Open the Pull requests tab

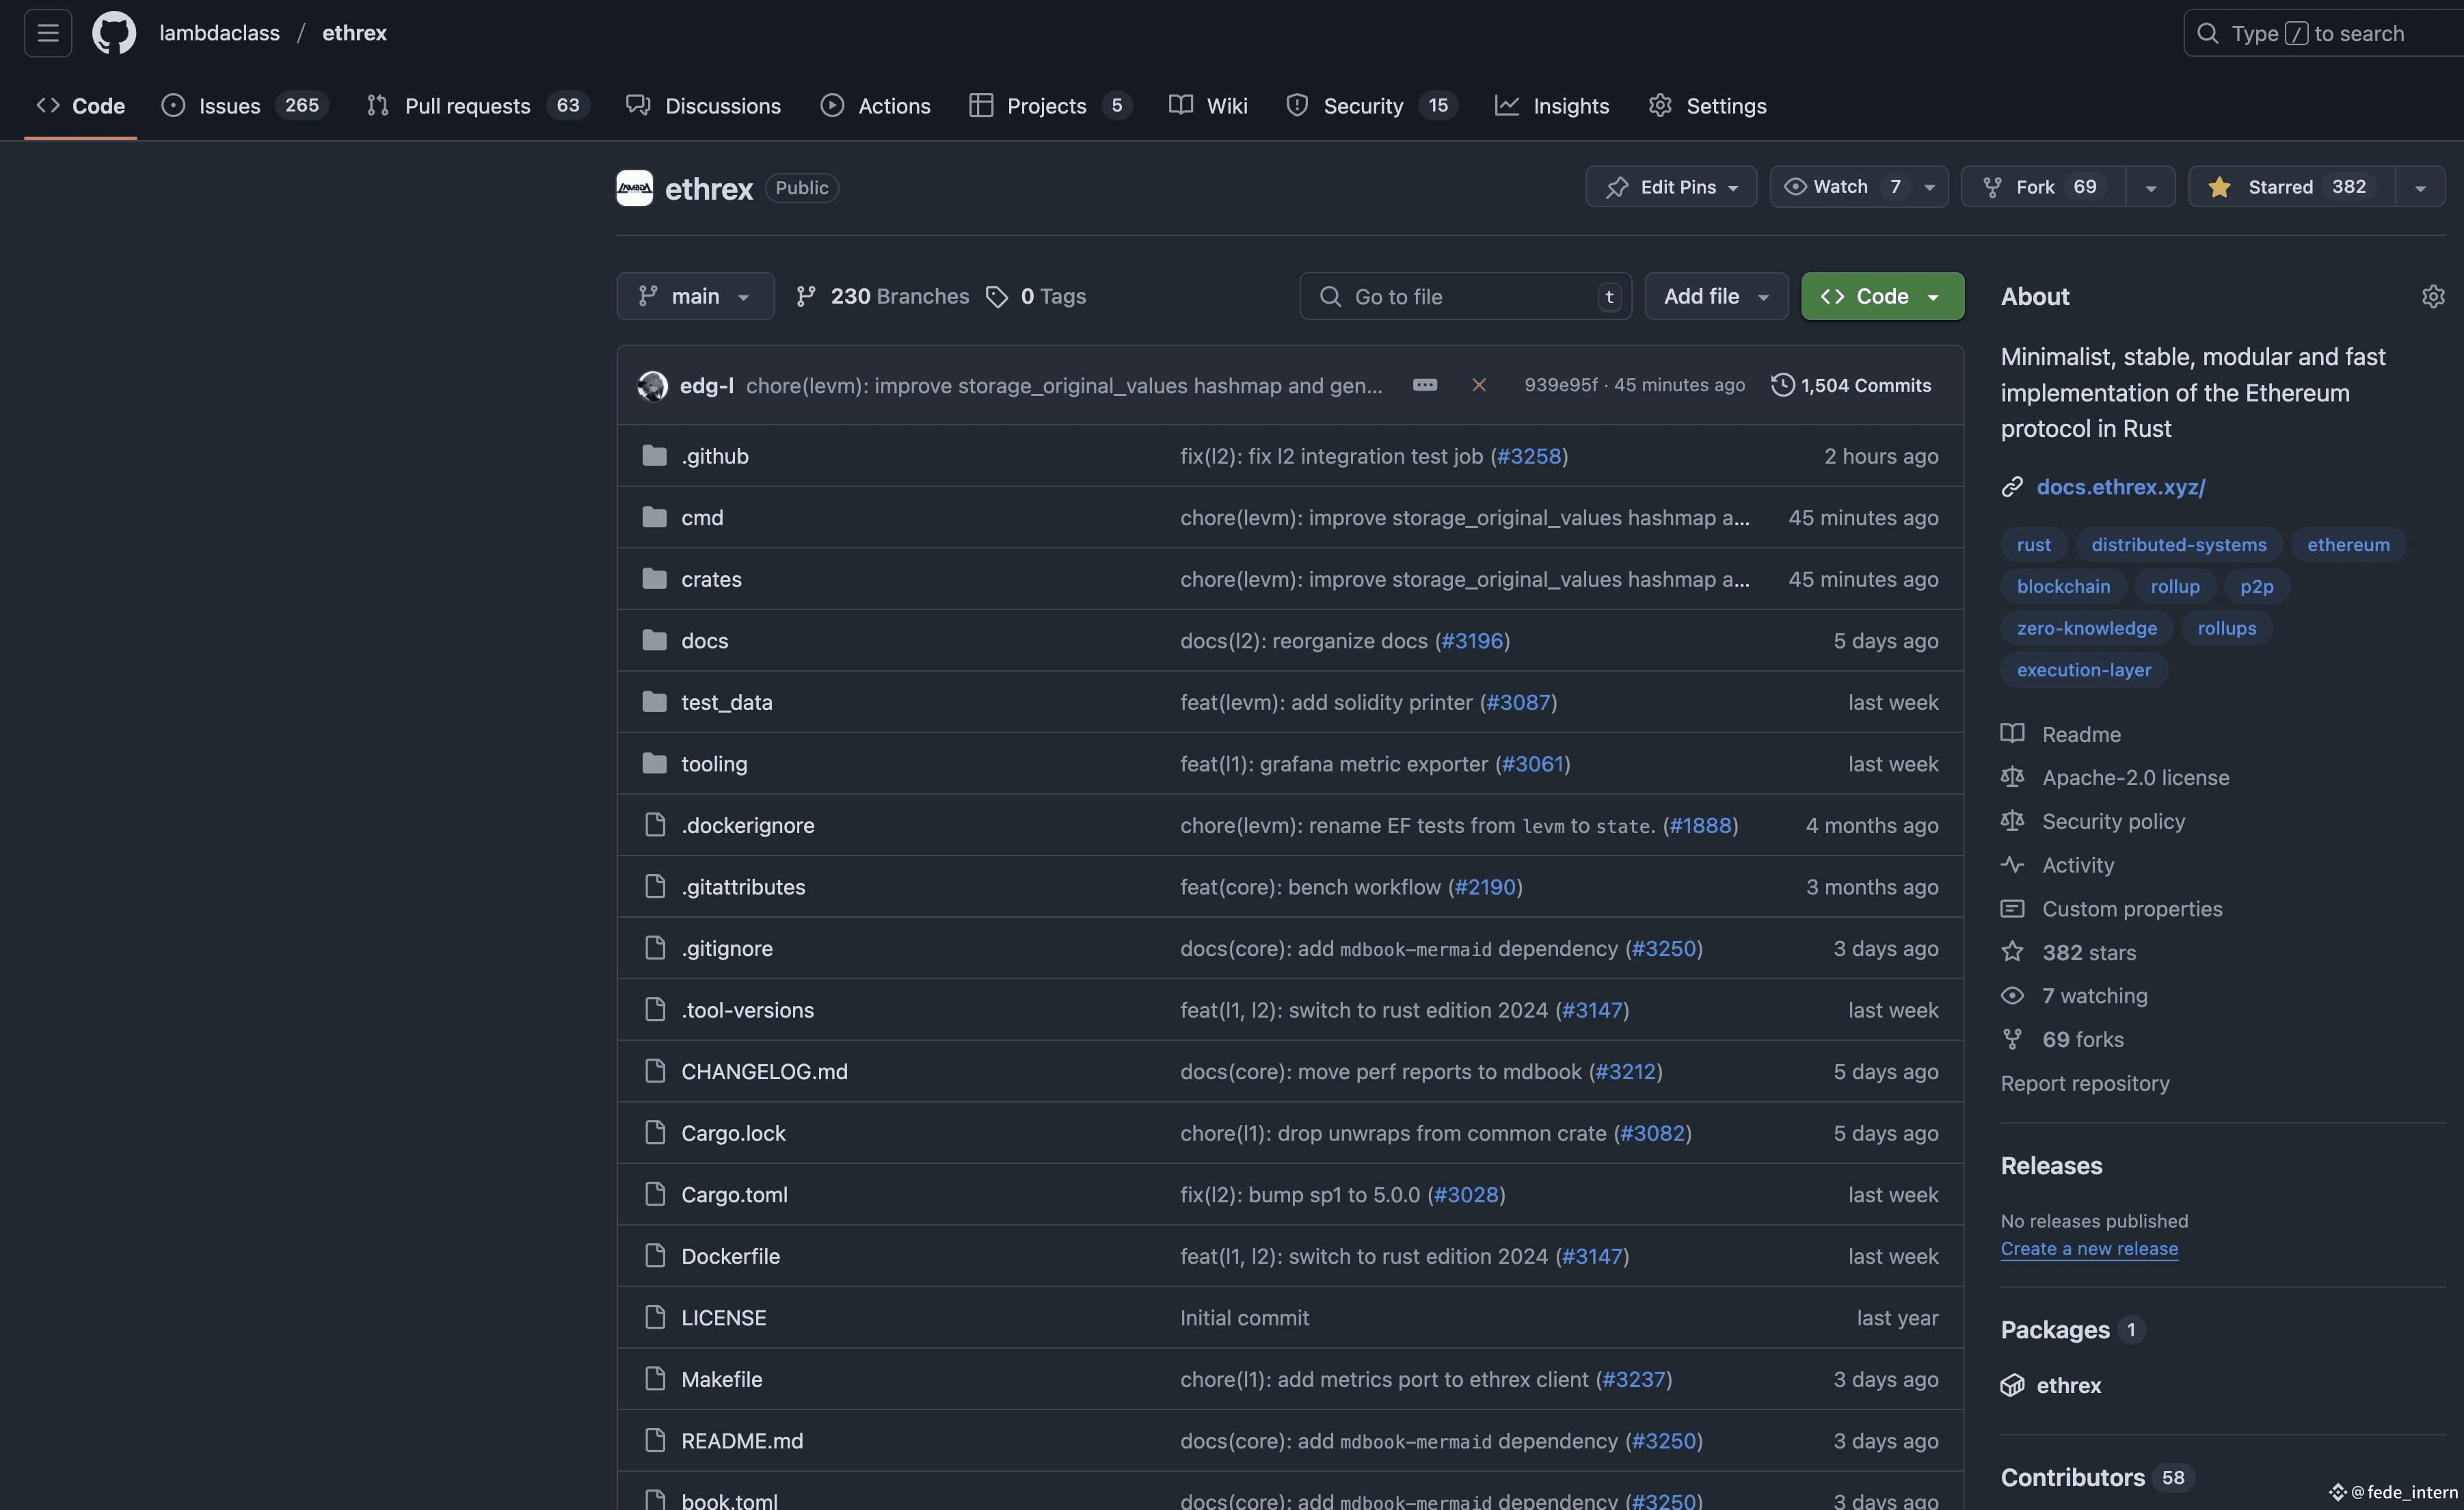(478, 106)
